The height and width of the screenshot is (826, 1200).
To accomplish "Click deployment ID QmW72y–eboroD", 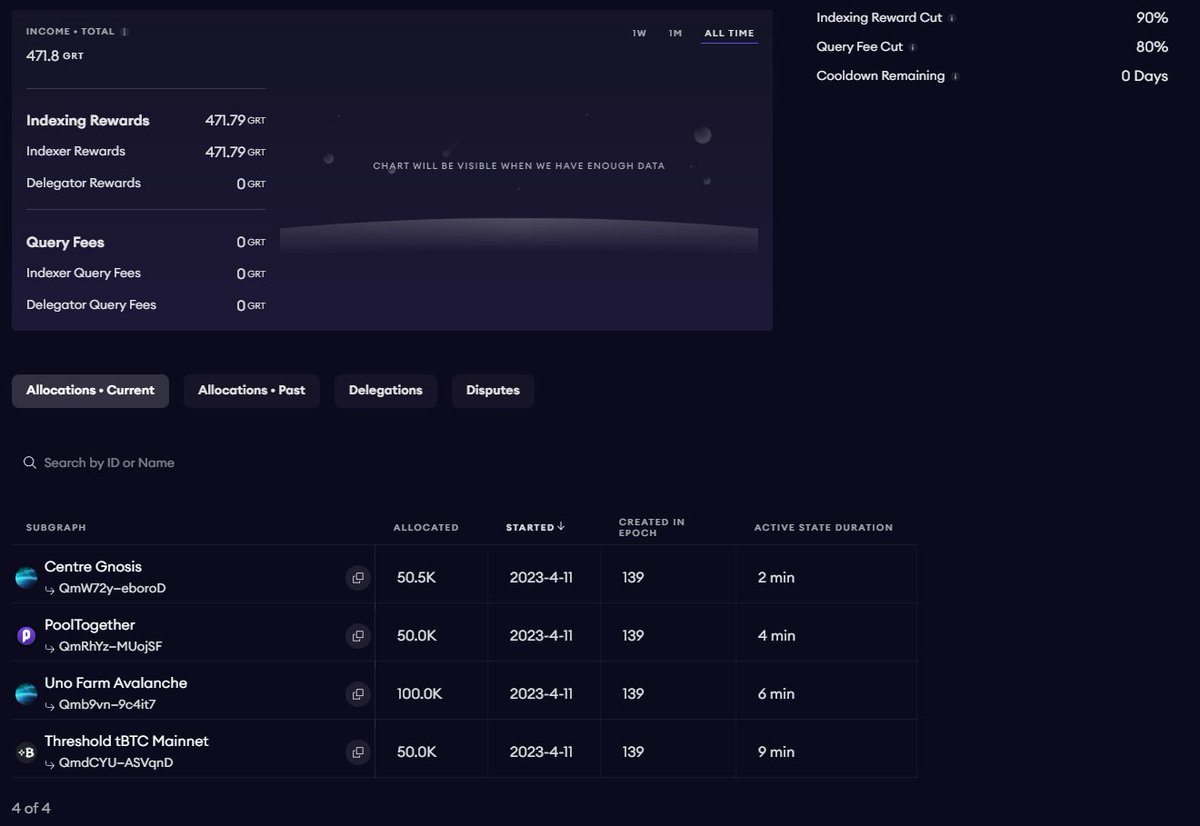I will [x=112, y=588].
